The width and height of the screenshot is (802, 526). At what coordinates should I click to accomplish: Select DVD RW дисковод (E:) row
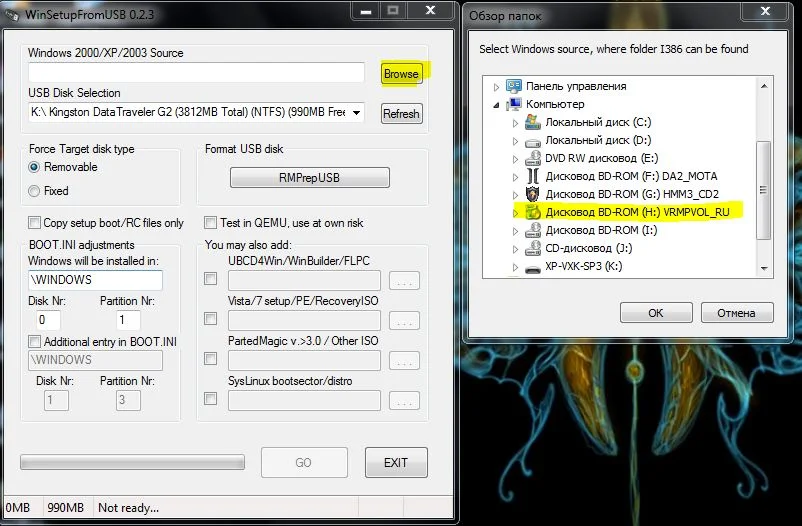click(602, 158)
